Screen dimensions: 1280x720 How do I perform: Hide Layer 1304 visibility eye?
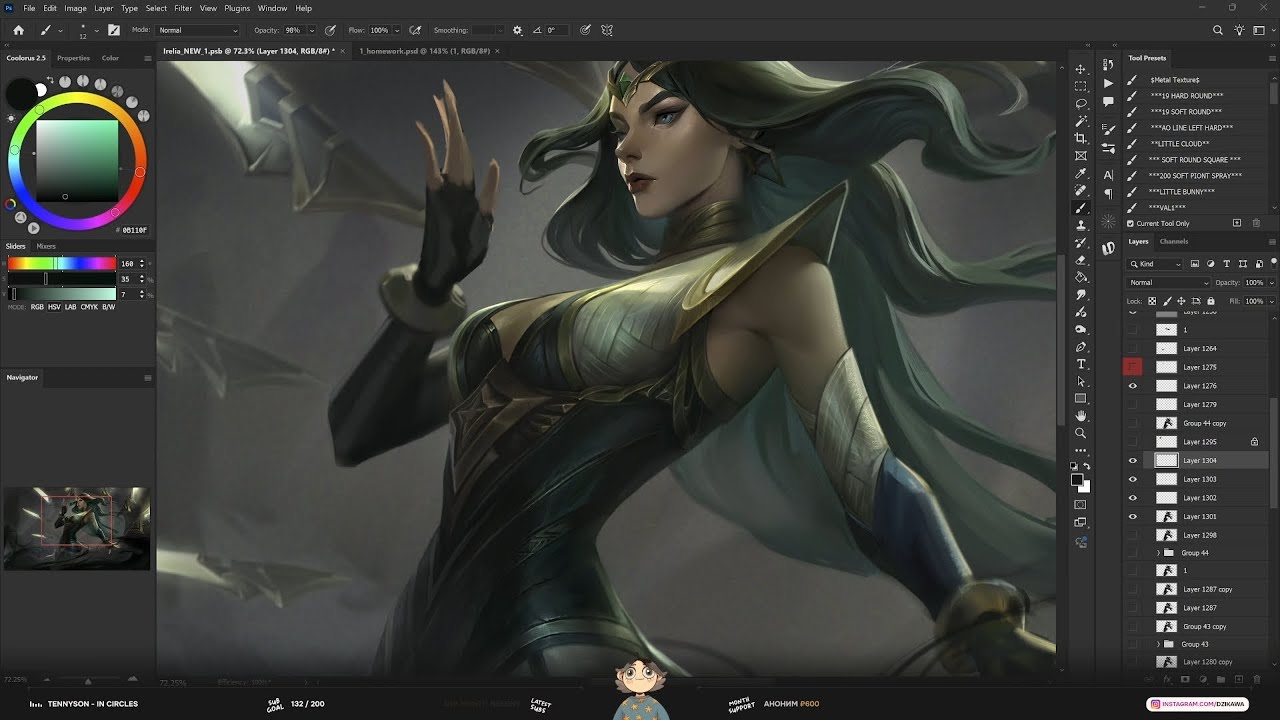point(1133,461)
